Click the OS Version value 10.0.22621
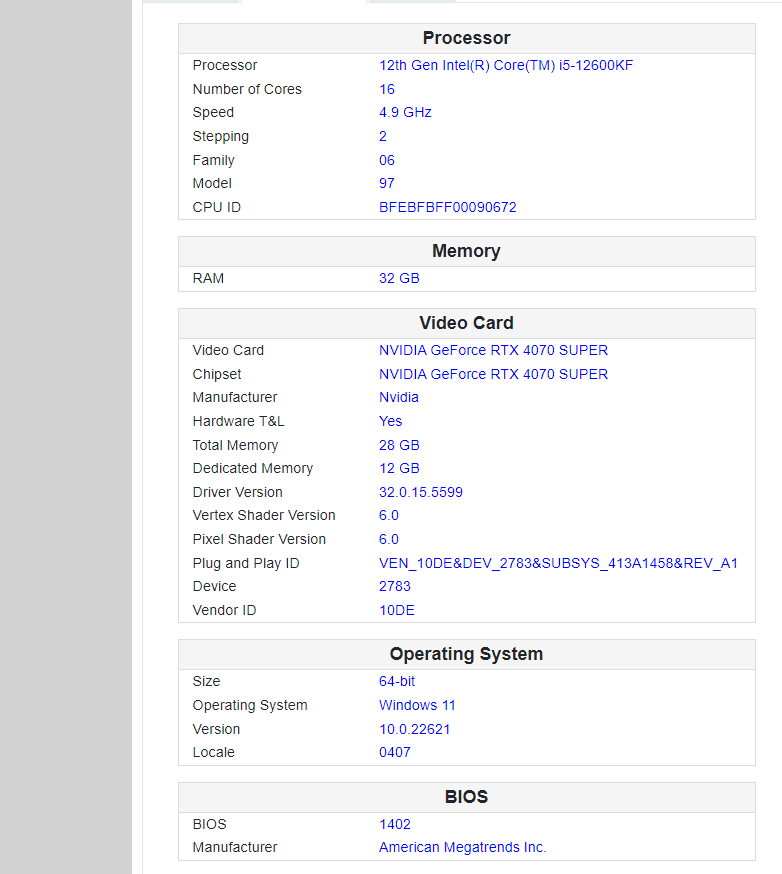The image size is (782, 874). tap(414, 729)
